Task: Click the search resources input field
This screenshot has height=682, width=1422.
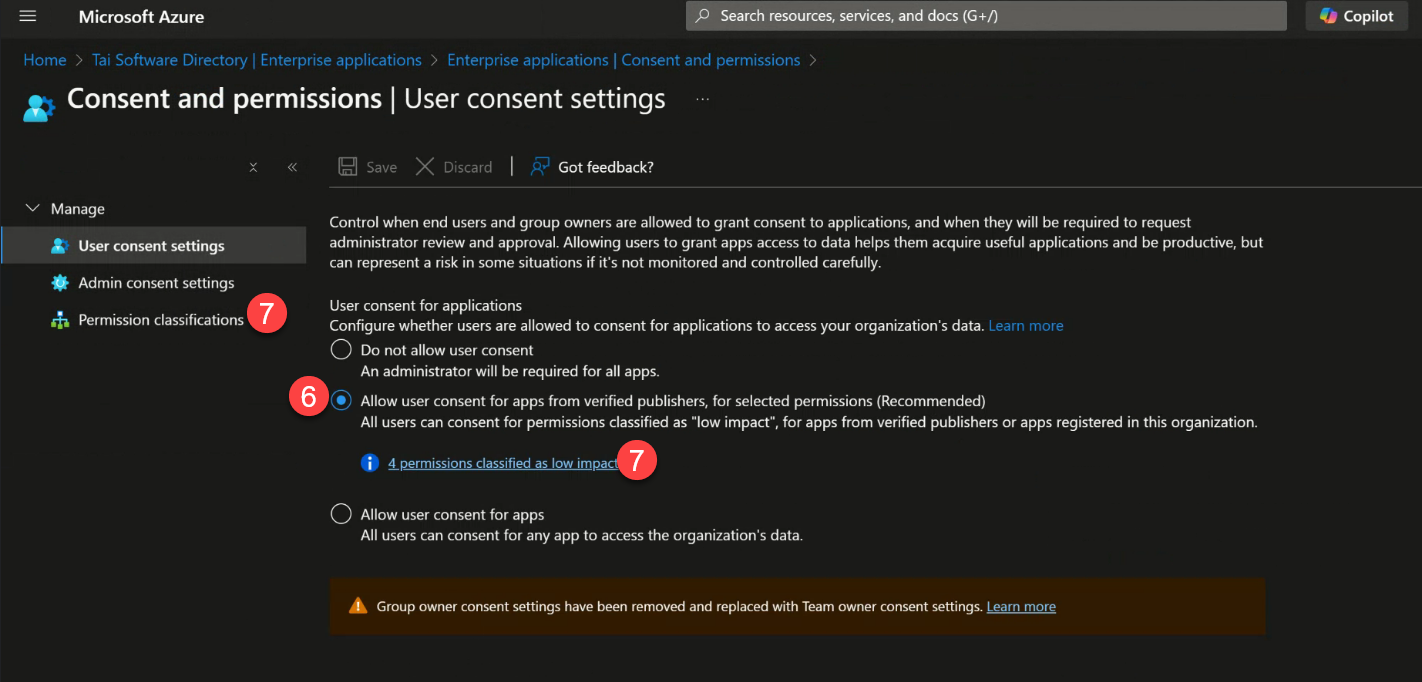Action: (985, 16)
